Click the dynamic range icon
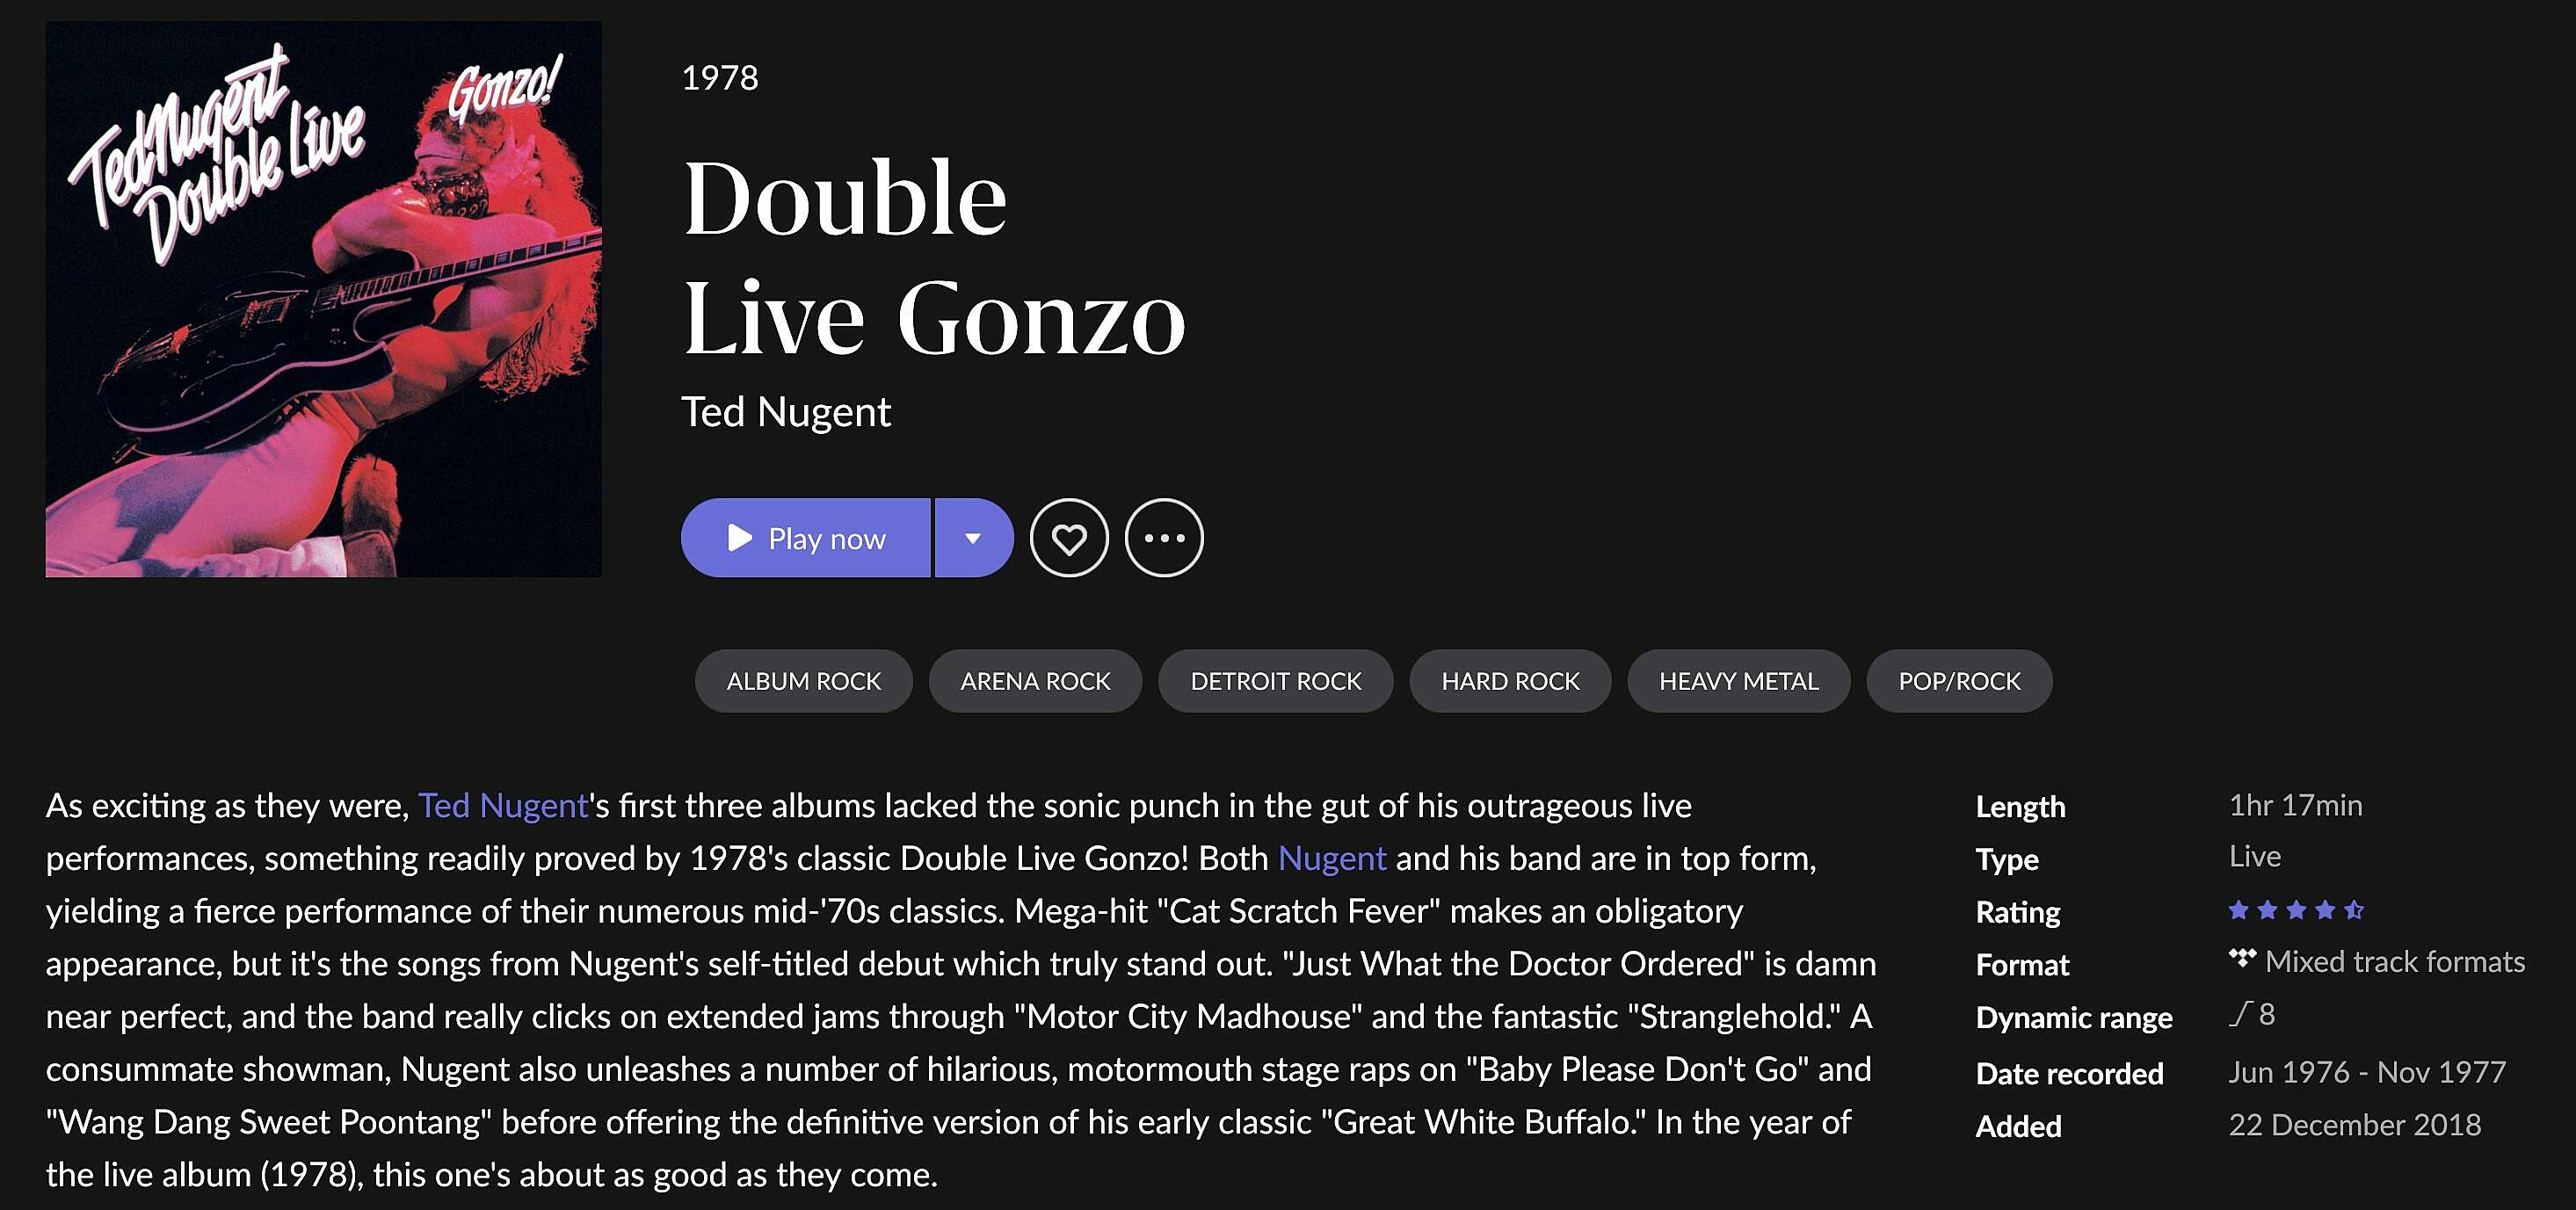Screen dimensions: 2576x1210 pyautogui.click(x=2240, y=1014)
